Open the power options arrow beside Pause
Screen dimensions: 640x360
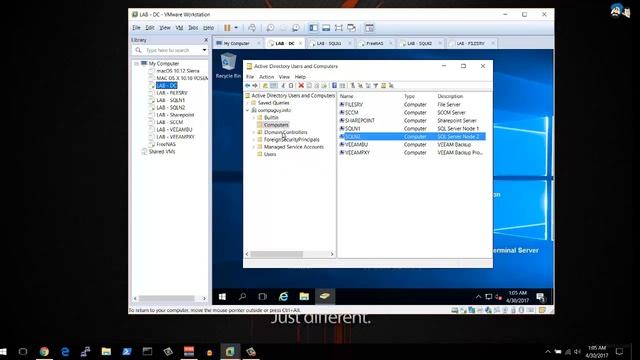(236, 28)
